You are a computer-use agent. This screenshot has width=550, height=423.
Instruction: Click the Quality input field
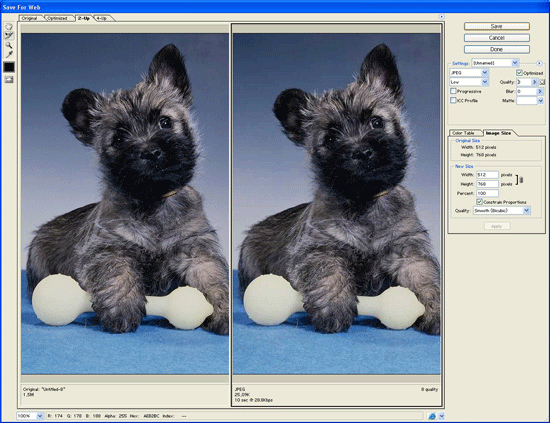[x=524, y=82]
